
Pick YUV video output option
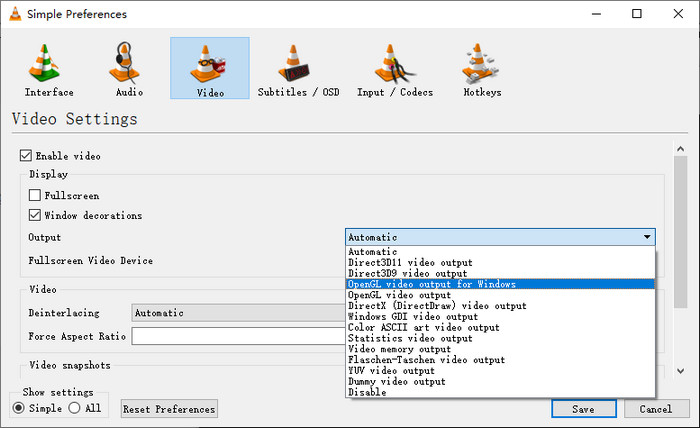(x=500, y=370)
